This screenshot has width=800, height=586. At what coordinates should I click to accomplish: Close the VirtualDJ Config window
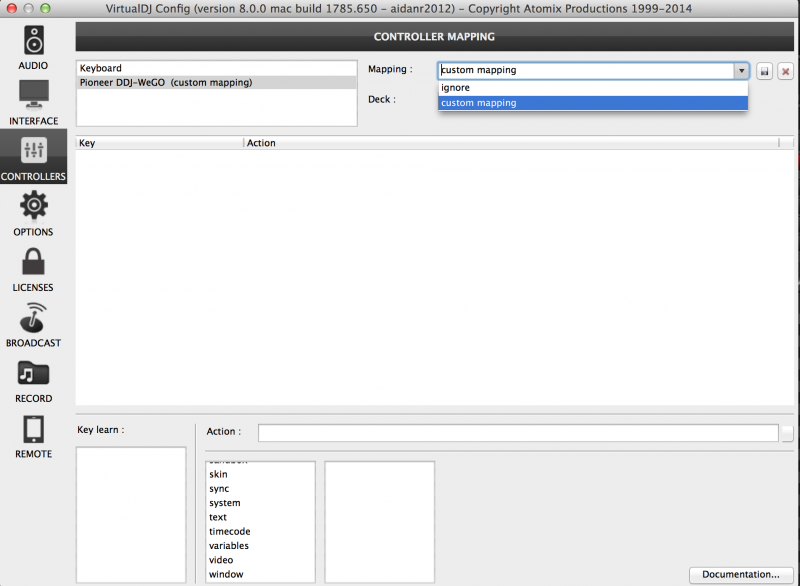11,8
